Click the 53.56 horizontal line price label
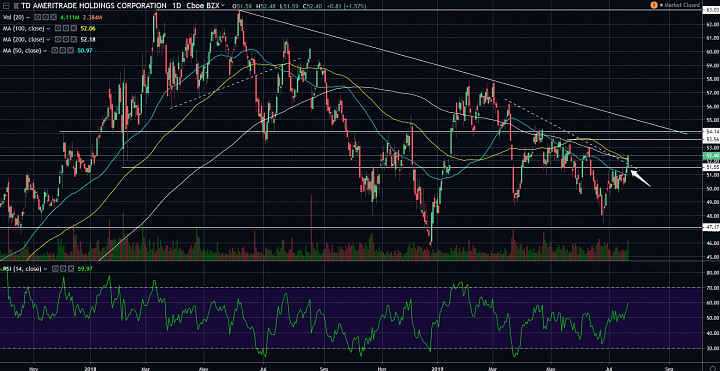 711,139
